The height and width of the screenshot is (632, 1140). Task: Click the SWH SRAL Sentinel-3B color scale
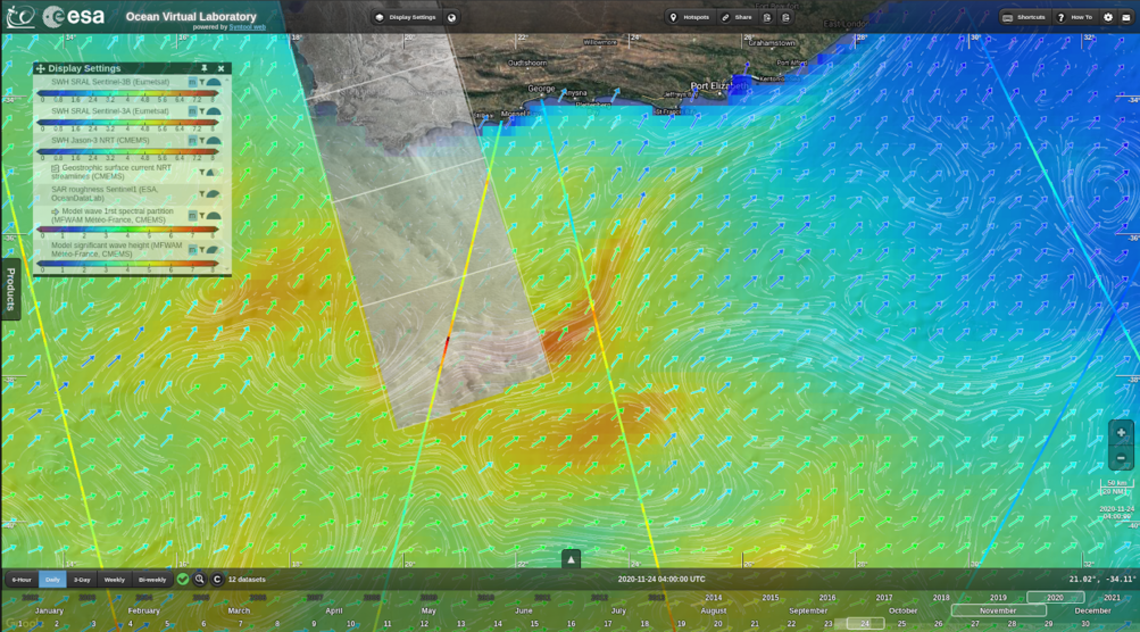[x=127, y=94]
